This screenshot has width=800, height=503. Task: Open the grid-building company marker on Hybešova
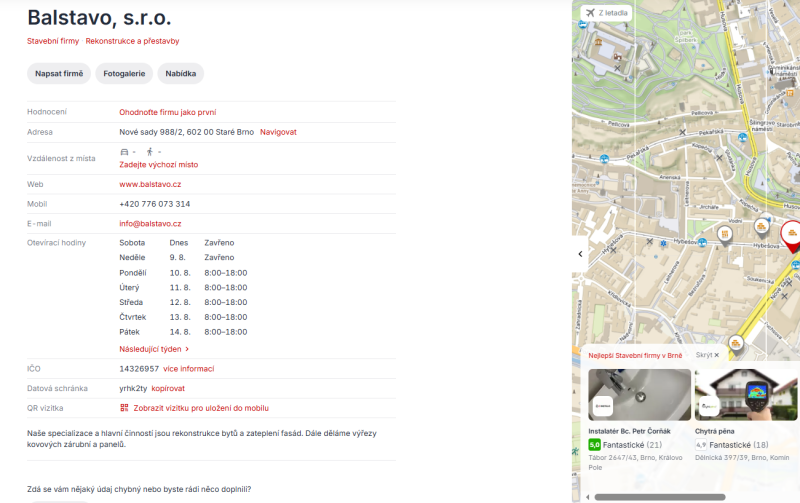pos(724,234)
